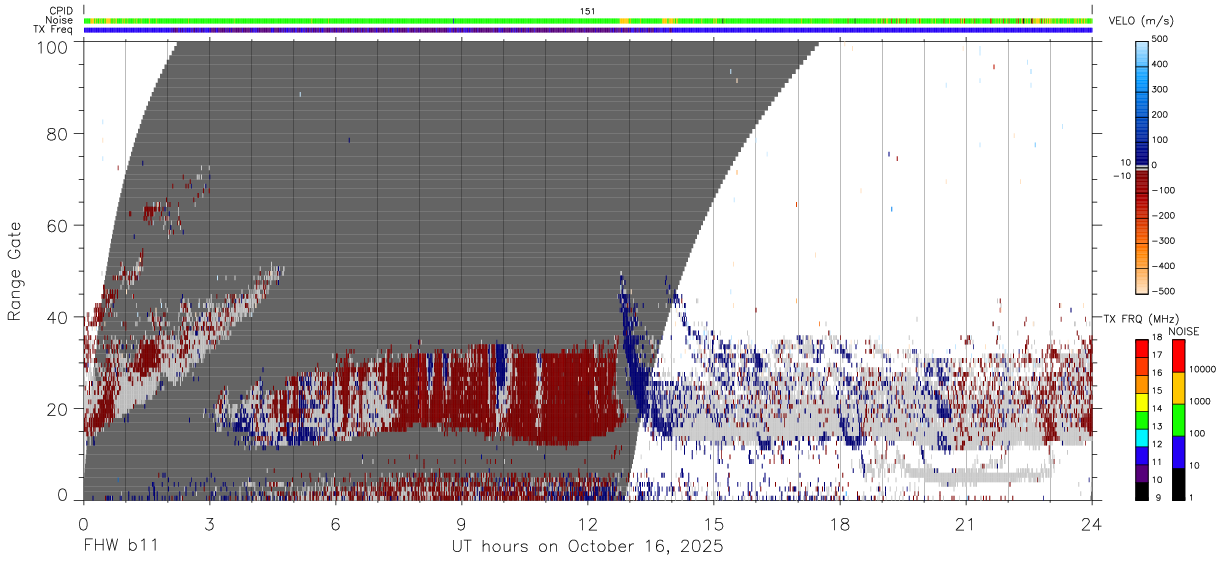Click the TX frequency color scale bar
The height and width of the screenshot is (567, 1228).
[1143, 418]
